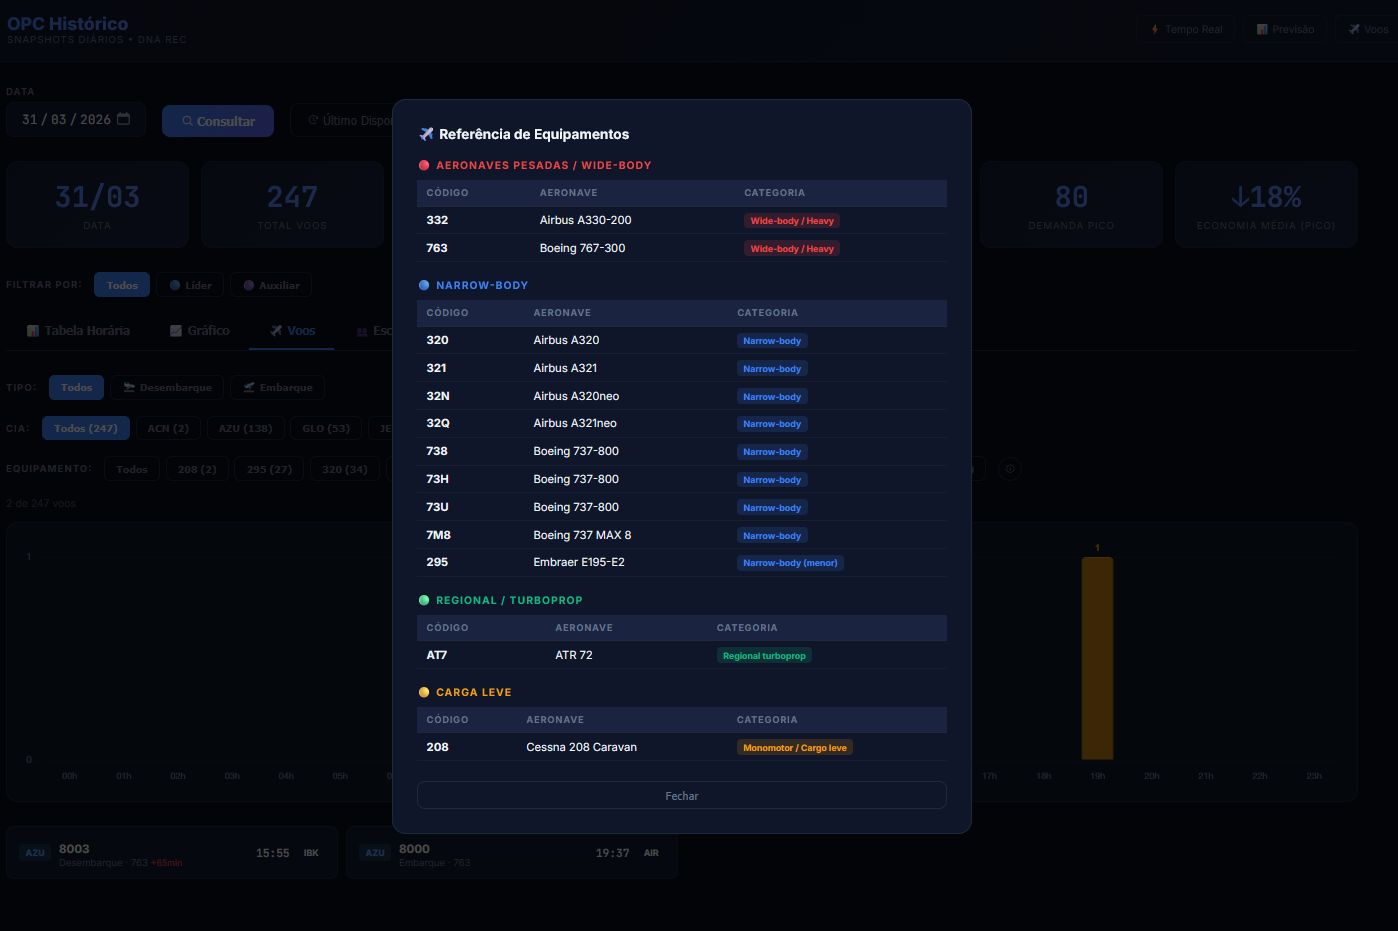
Task: Filter by equipment 295 (27)
Action: click(269, 469)
